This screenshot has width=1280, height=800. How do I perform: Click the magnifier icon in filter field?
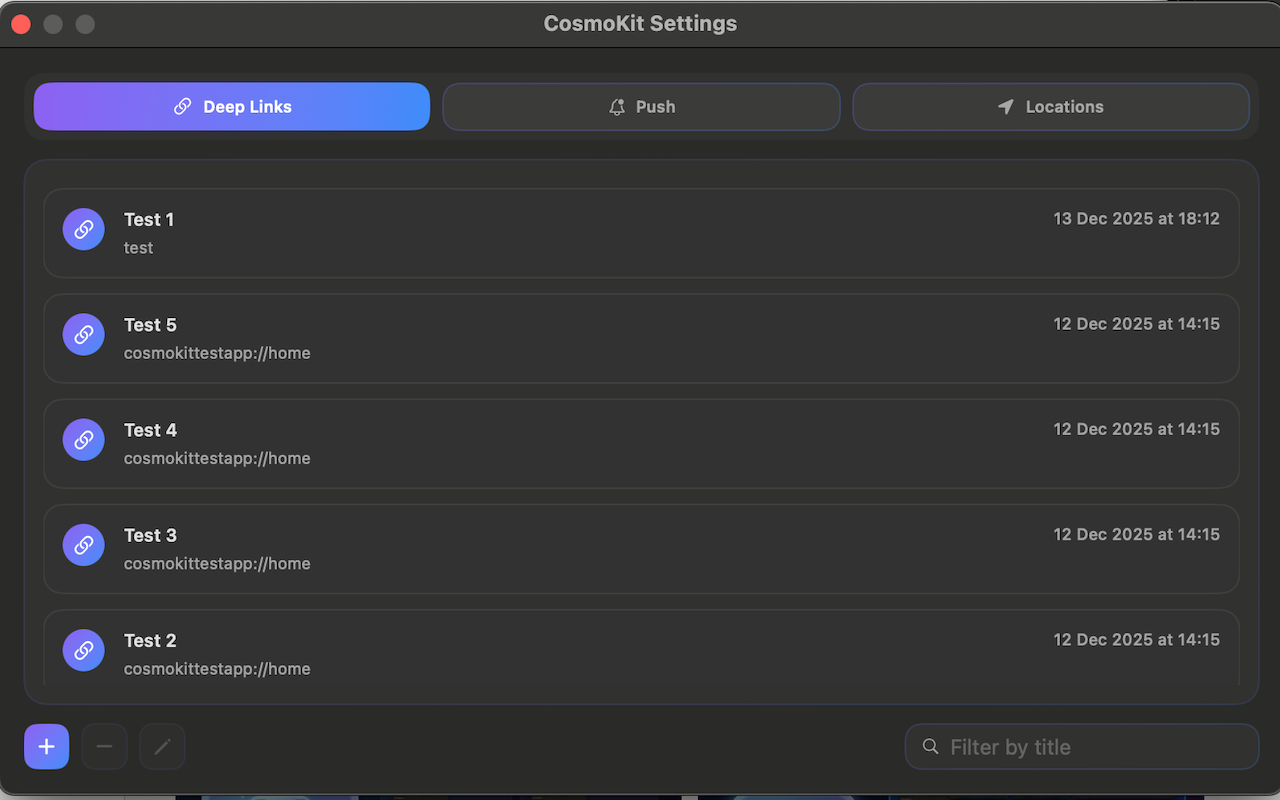point(931,747)
